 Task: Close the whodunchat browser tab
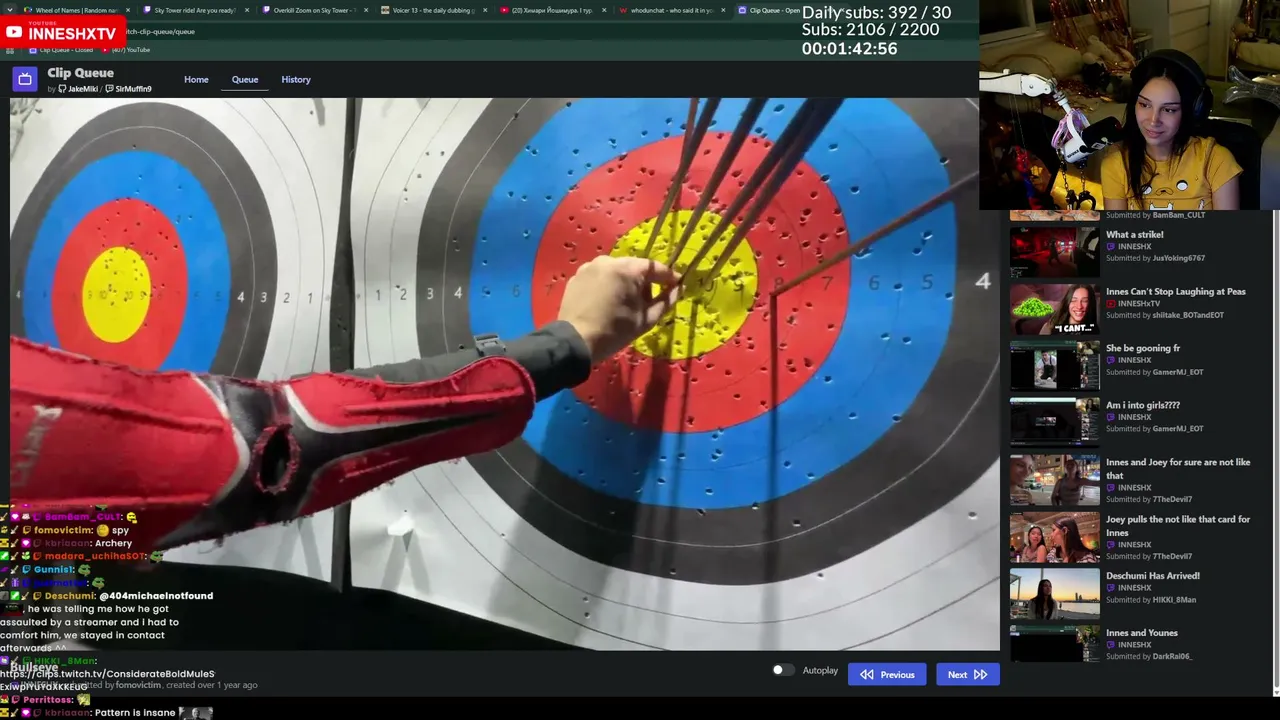tap(723, 10)
